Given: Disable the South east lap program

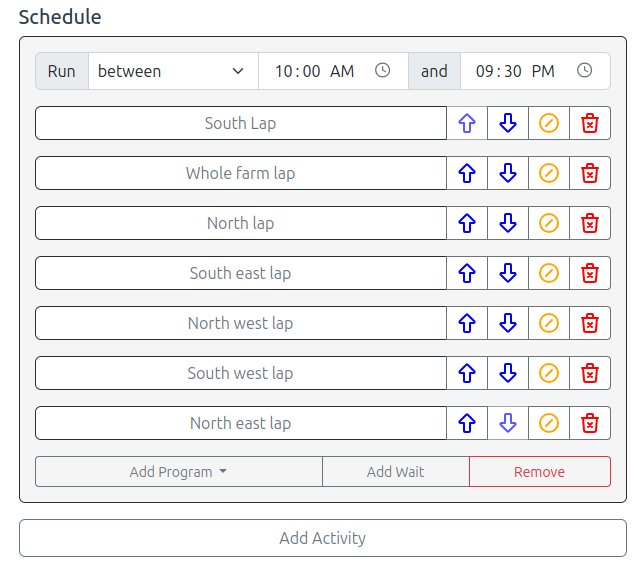Looking at the screenshot, I should (x=549, y=273).
